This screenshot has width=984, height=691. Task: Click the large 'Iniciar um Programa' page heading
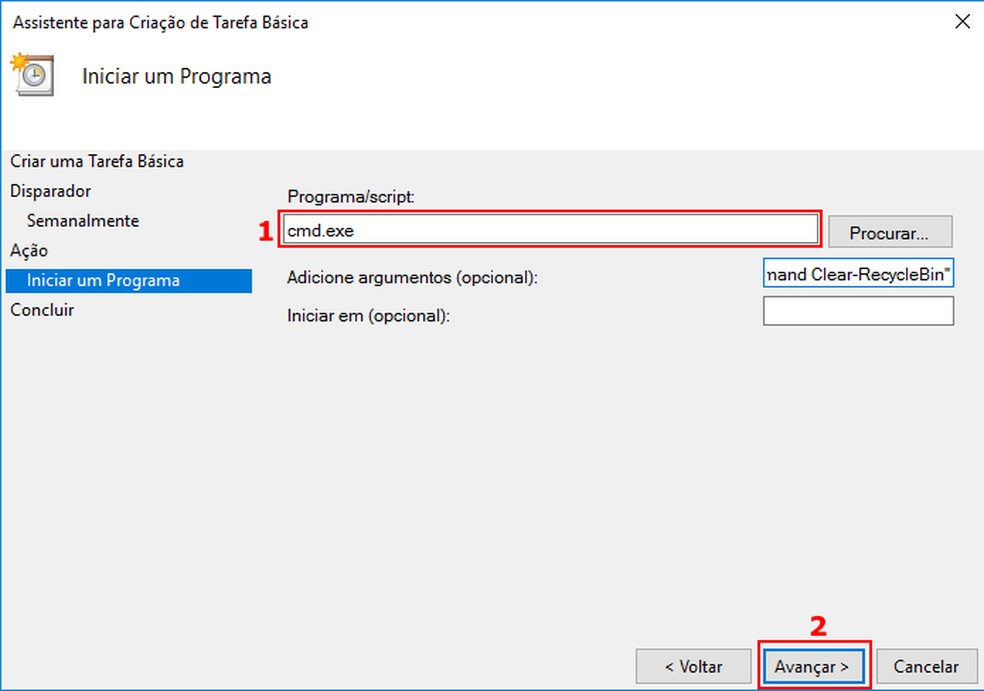point(176,76)
